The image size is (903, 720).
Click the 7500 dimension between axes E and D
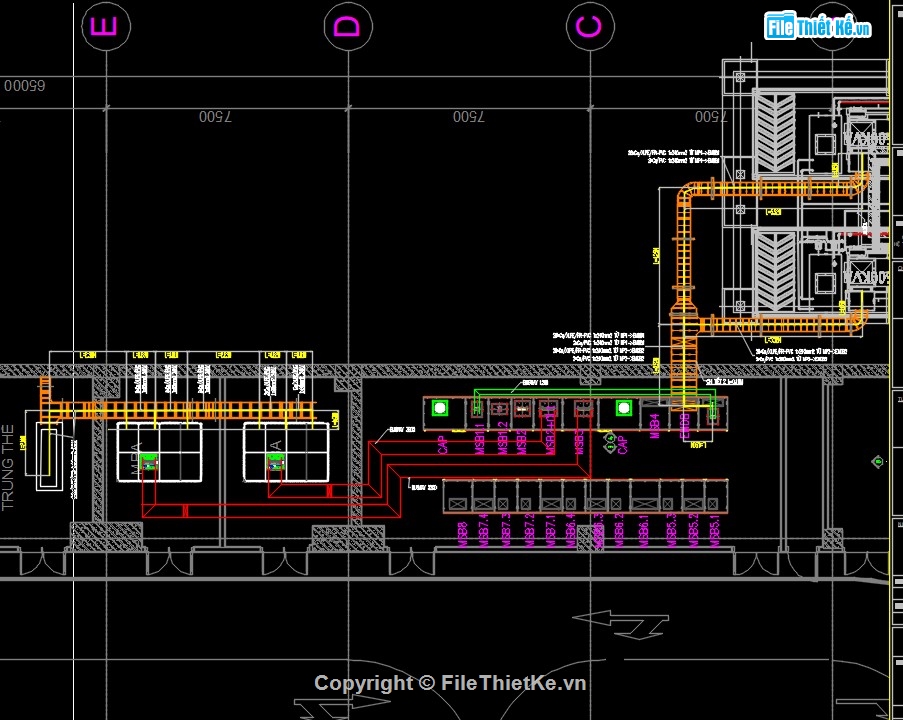coord(216,117)
